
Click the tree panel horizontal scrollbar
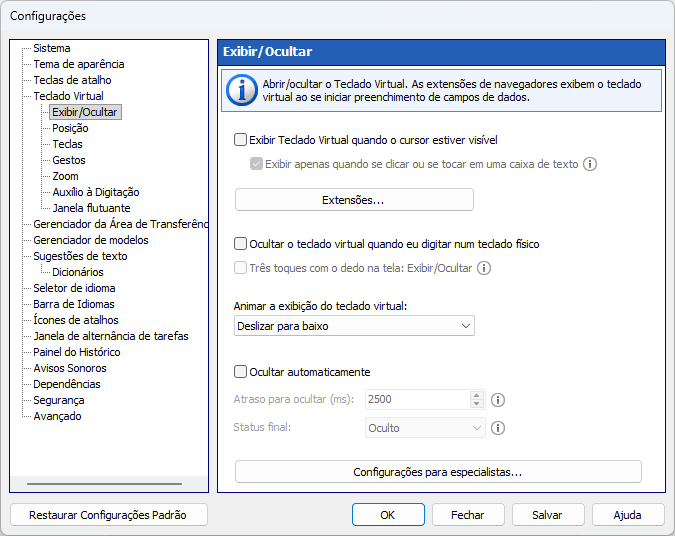104,484
